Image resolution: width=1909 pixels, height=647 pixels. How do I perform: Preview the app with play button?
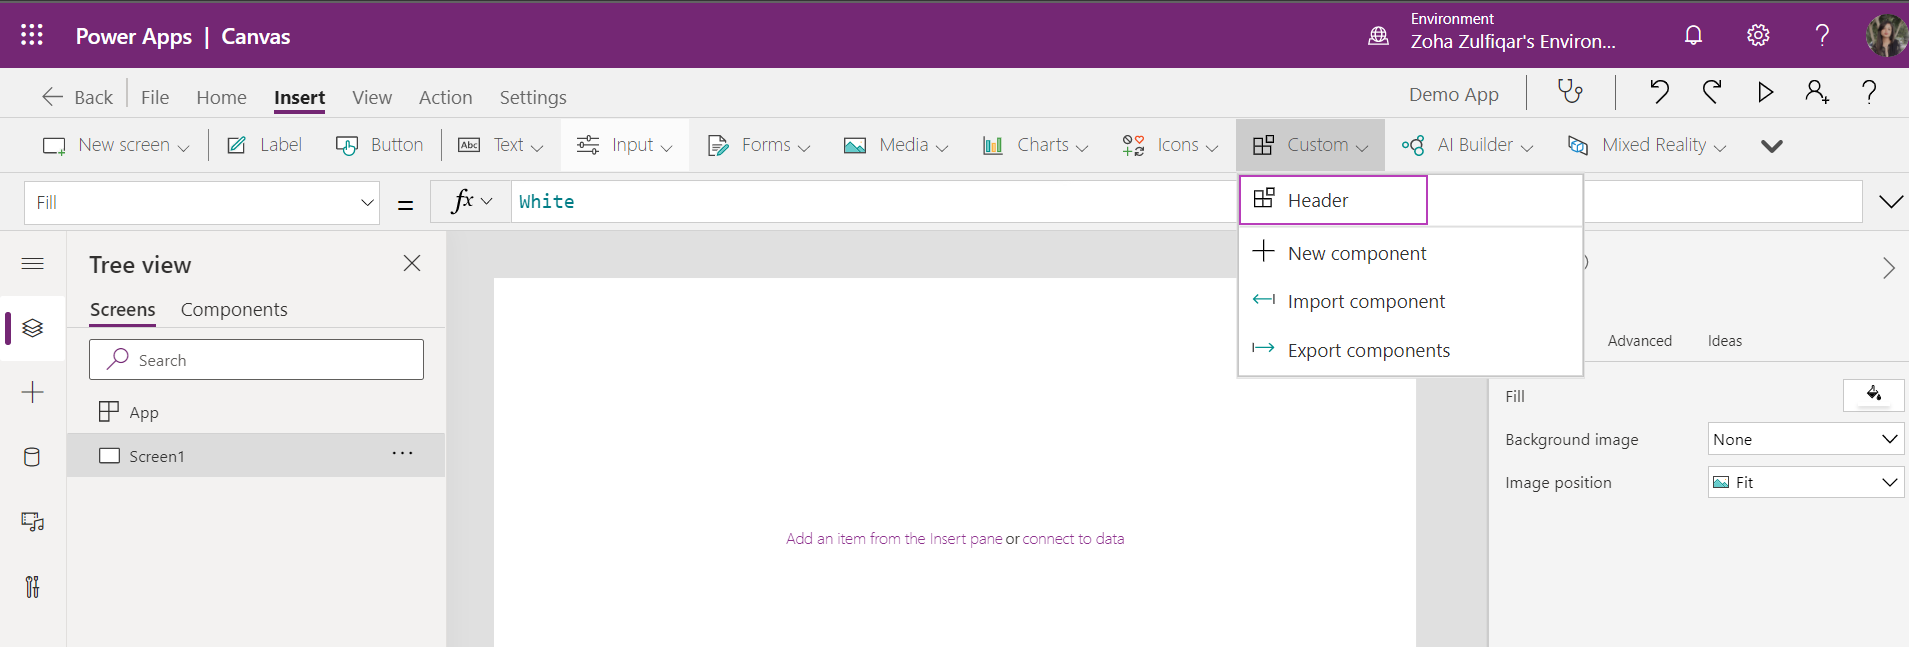coord(1765,93)
